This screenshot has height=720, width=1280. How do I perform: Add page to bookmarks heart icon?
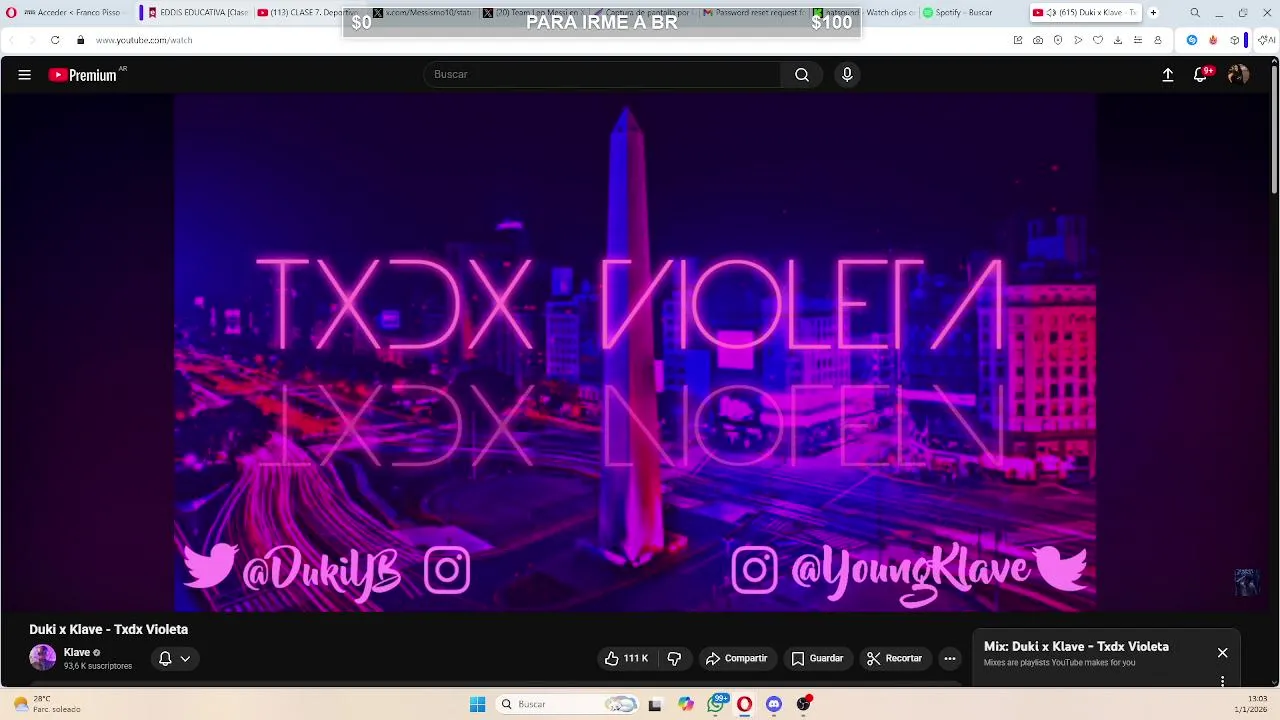(1098, 40)
